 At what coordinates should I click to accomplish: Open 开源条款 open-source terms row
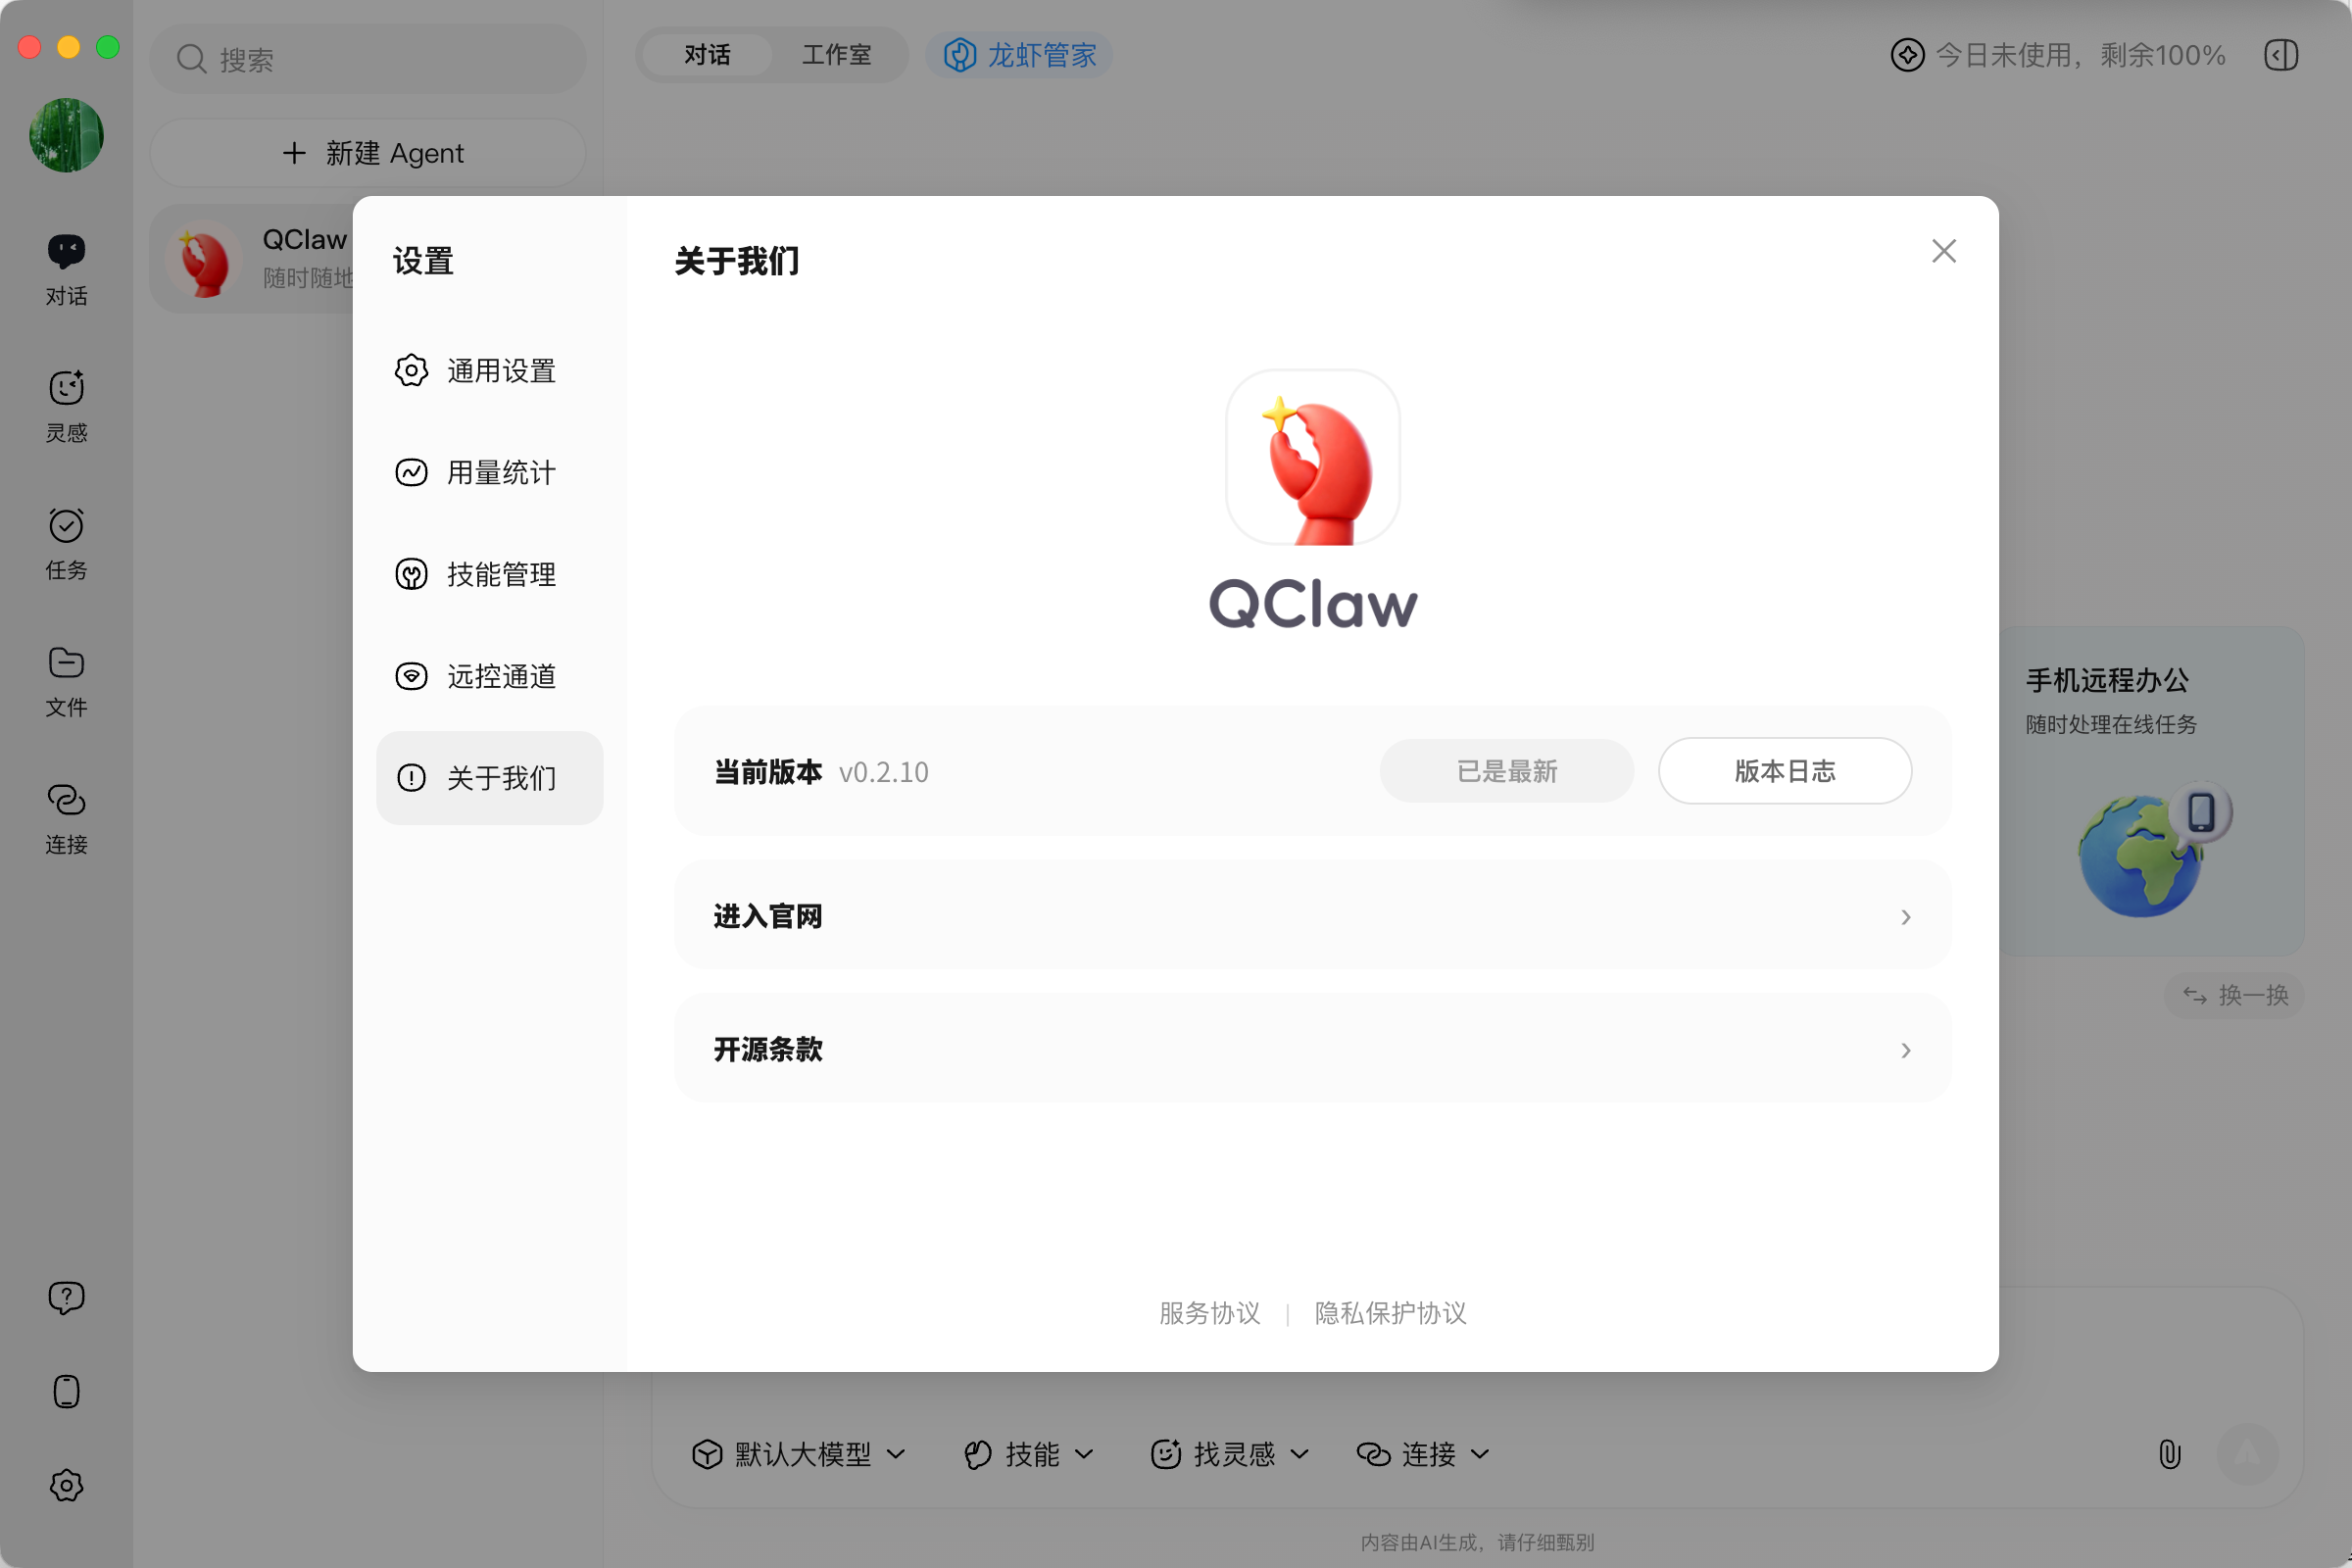tap(1312, 1049)
